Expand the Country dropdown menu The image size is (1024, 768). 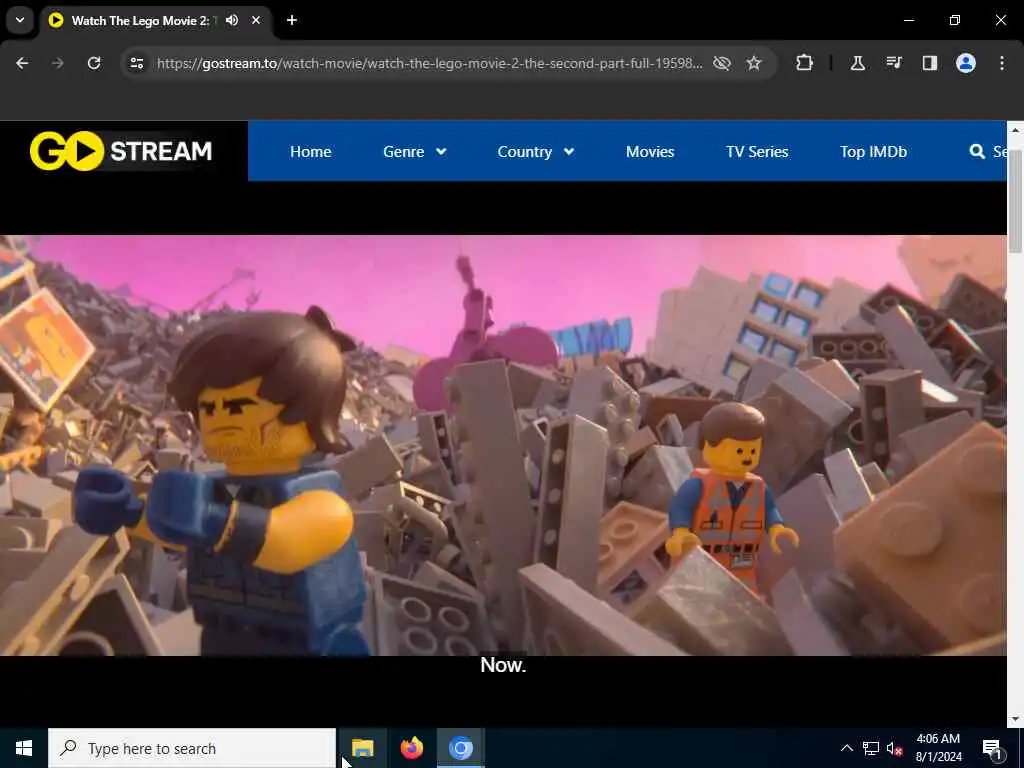pyautogui.click(x=536, y=152)
